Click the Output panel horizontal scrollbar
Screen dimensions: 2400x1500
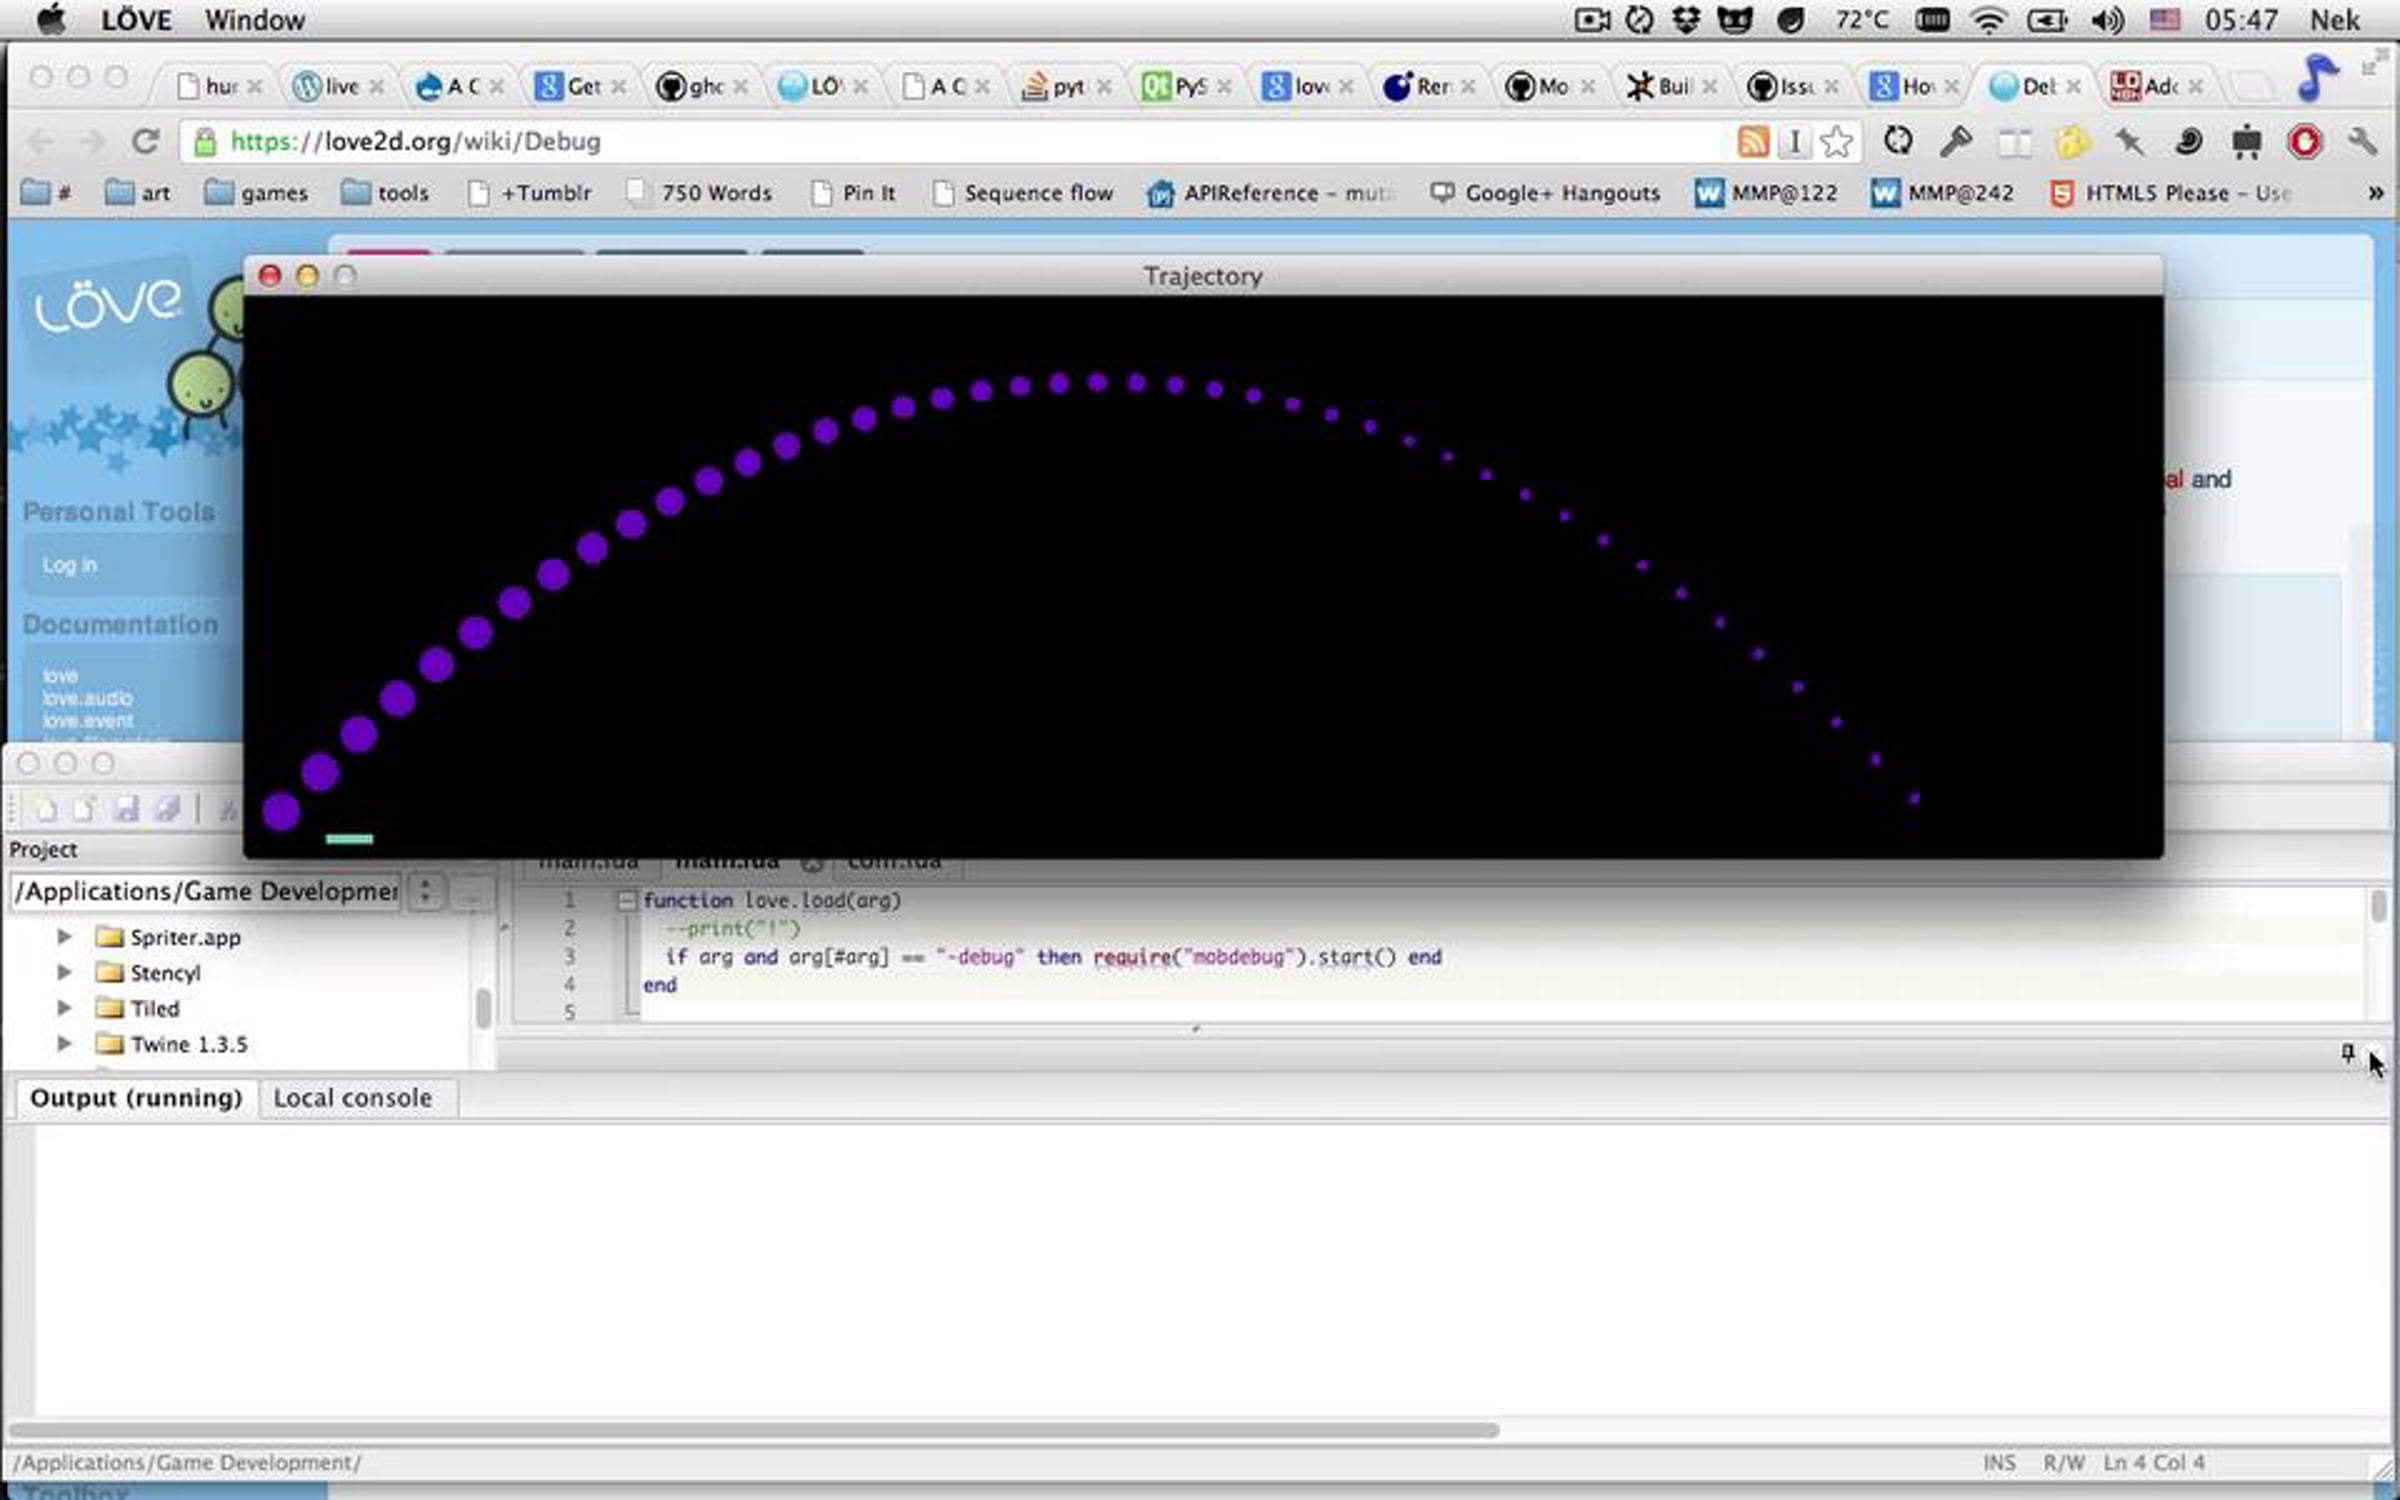pyautogui.click(x=754, y=1430)
